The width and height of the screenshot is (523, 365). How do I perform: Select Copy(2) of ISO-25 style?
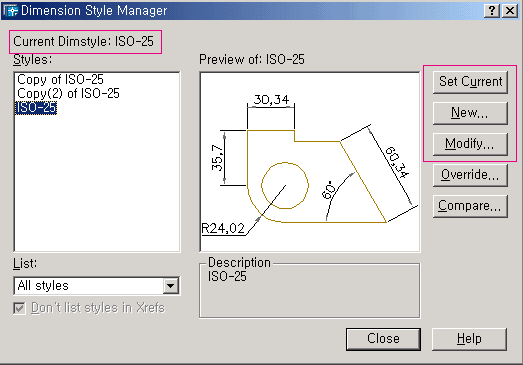(68, 94)
